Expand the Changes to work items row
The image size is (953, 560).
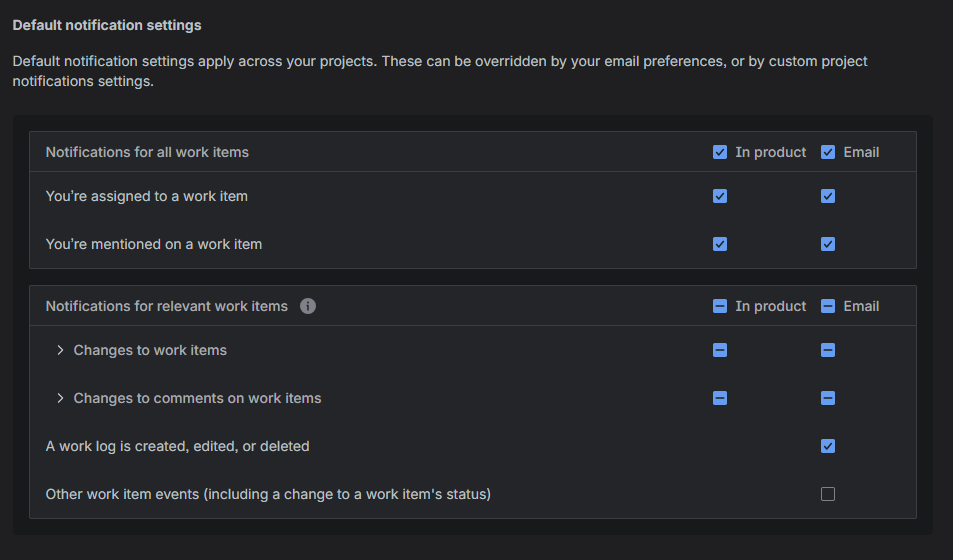60,350
